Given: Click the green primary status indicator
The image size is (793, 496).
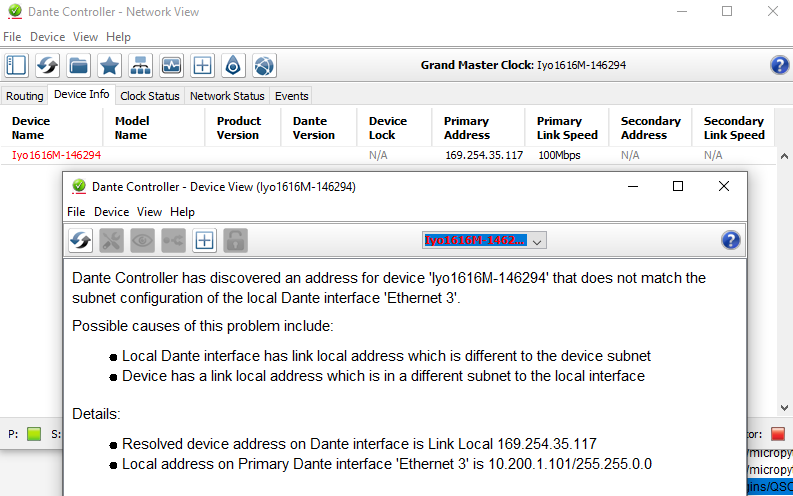Looking at the screenshot, I should coord(34,434).
